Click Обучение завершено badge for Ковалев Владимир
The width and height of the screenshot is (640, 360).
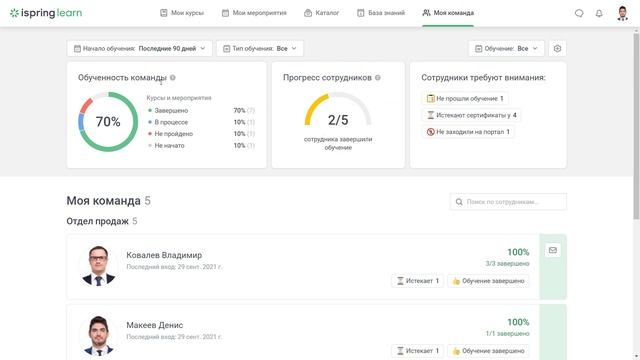(x=488, y=281)
